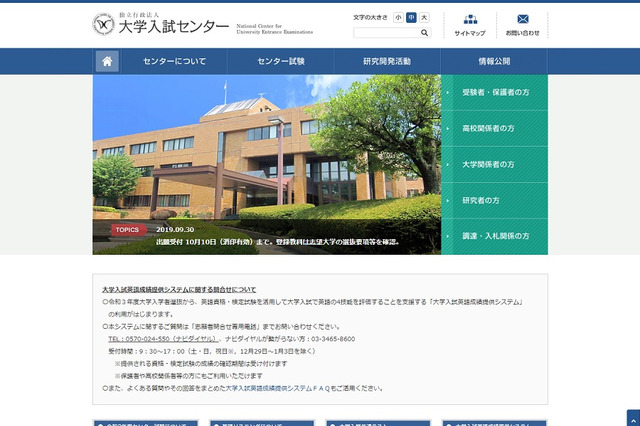Set text size to 小
This screenshot has height=426, width=640.
click(398, 18)
